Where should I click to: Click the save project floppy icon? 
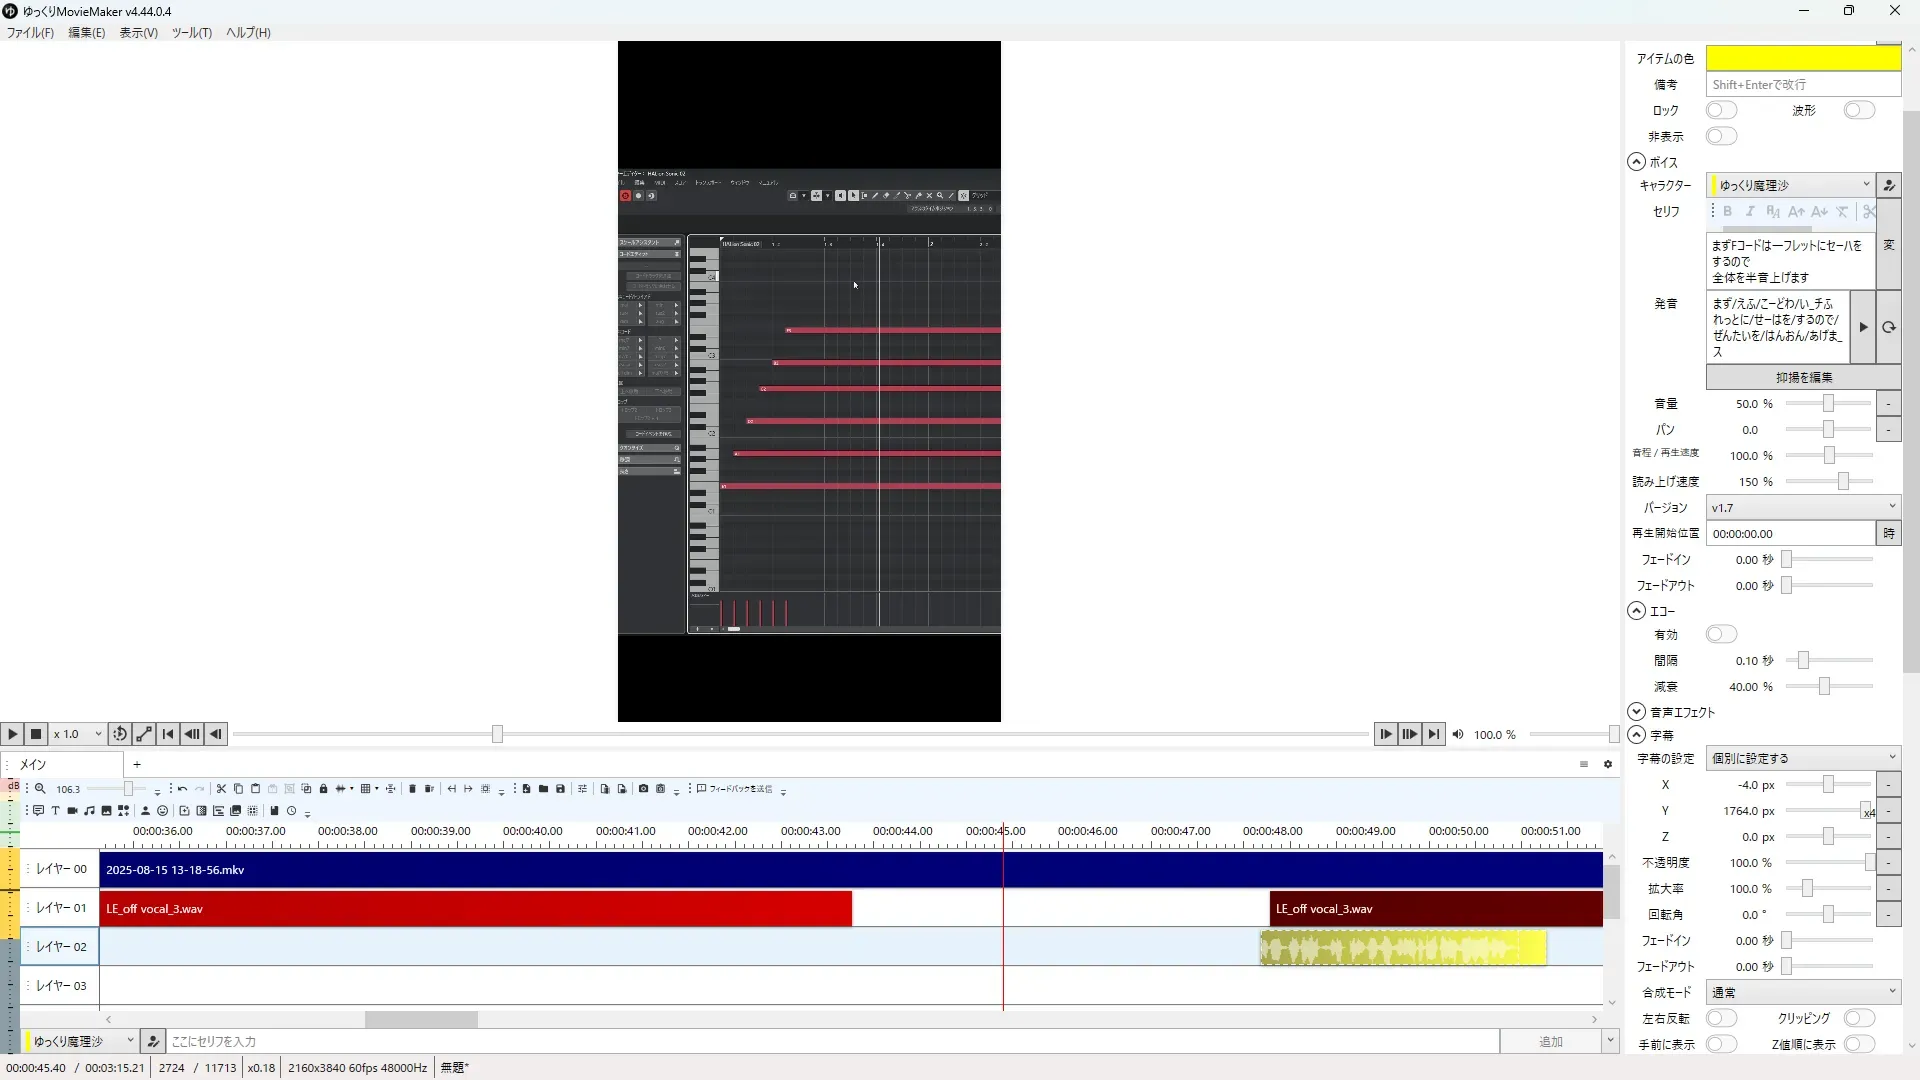pos(560,789)
